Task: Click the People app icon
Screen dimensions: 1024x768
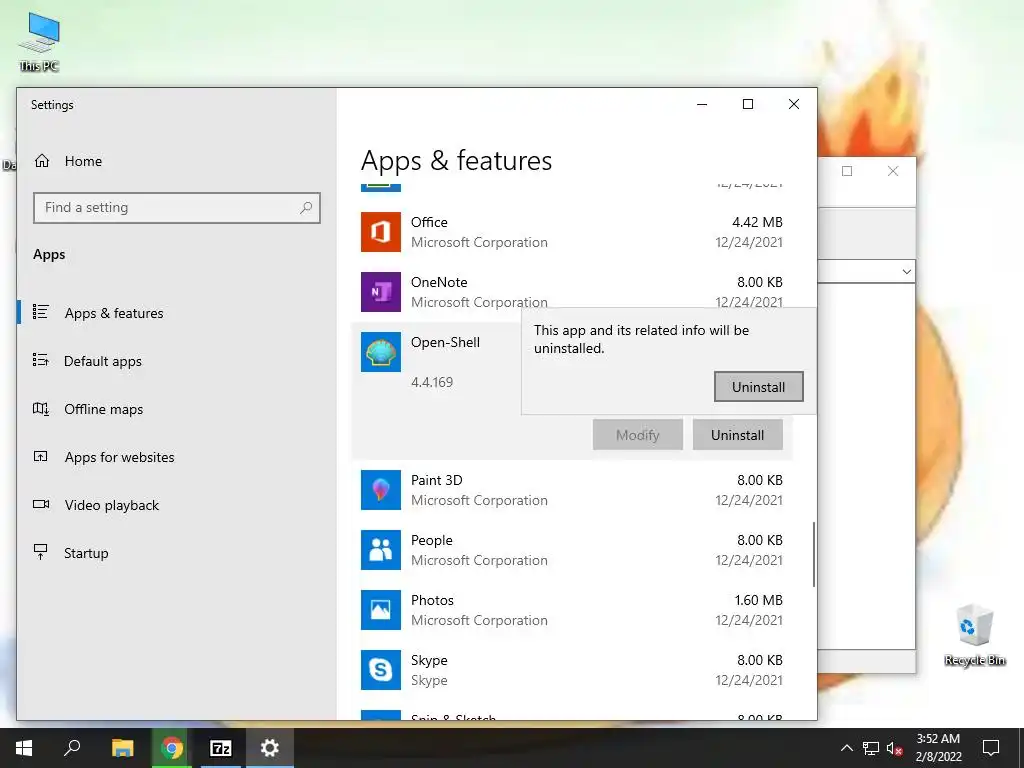Action: [381, 550]
